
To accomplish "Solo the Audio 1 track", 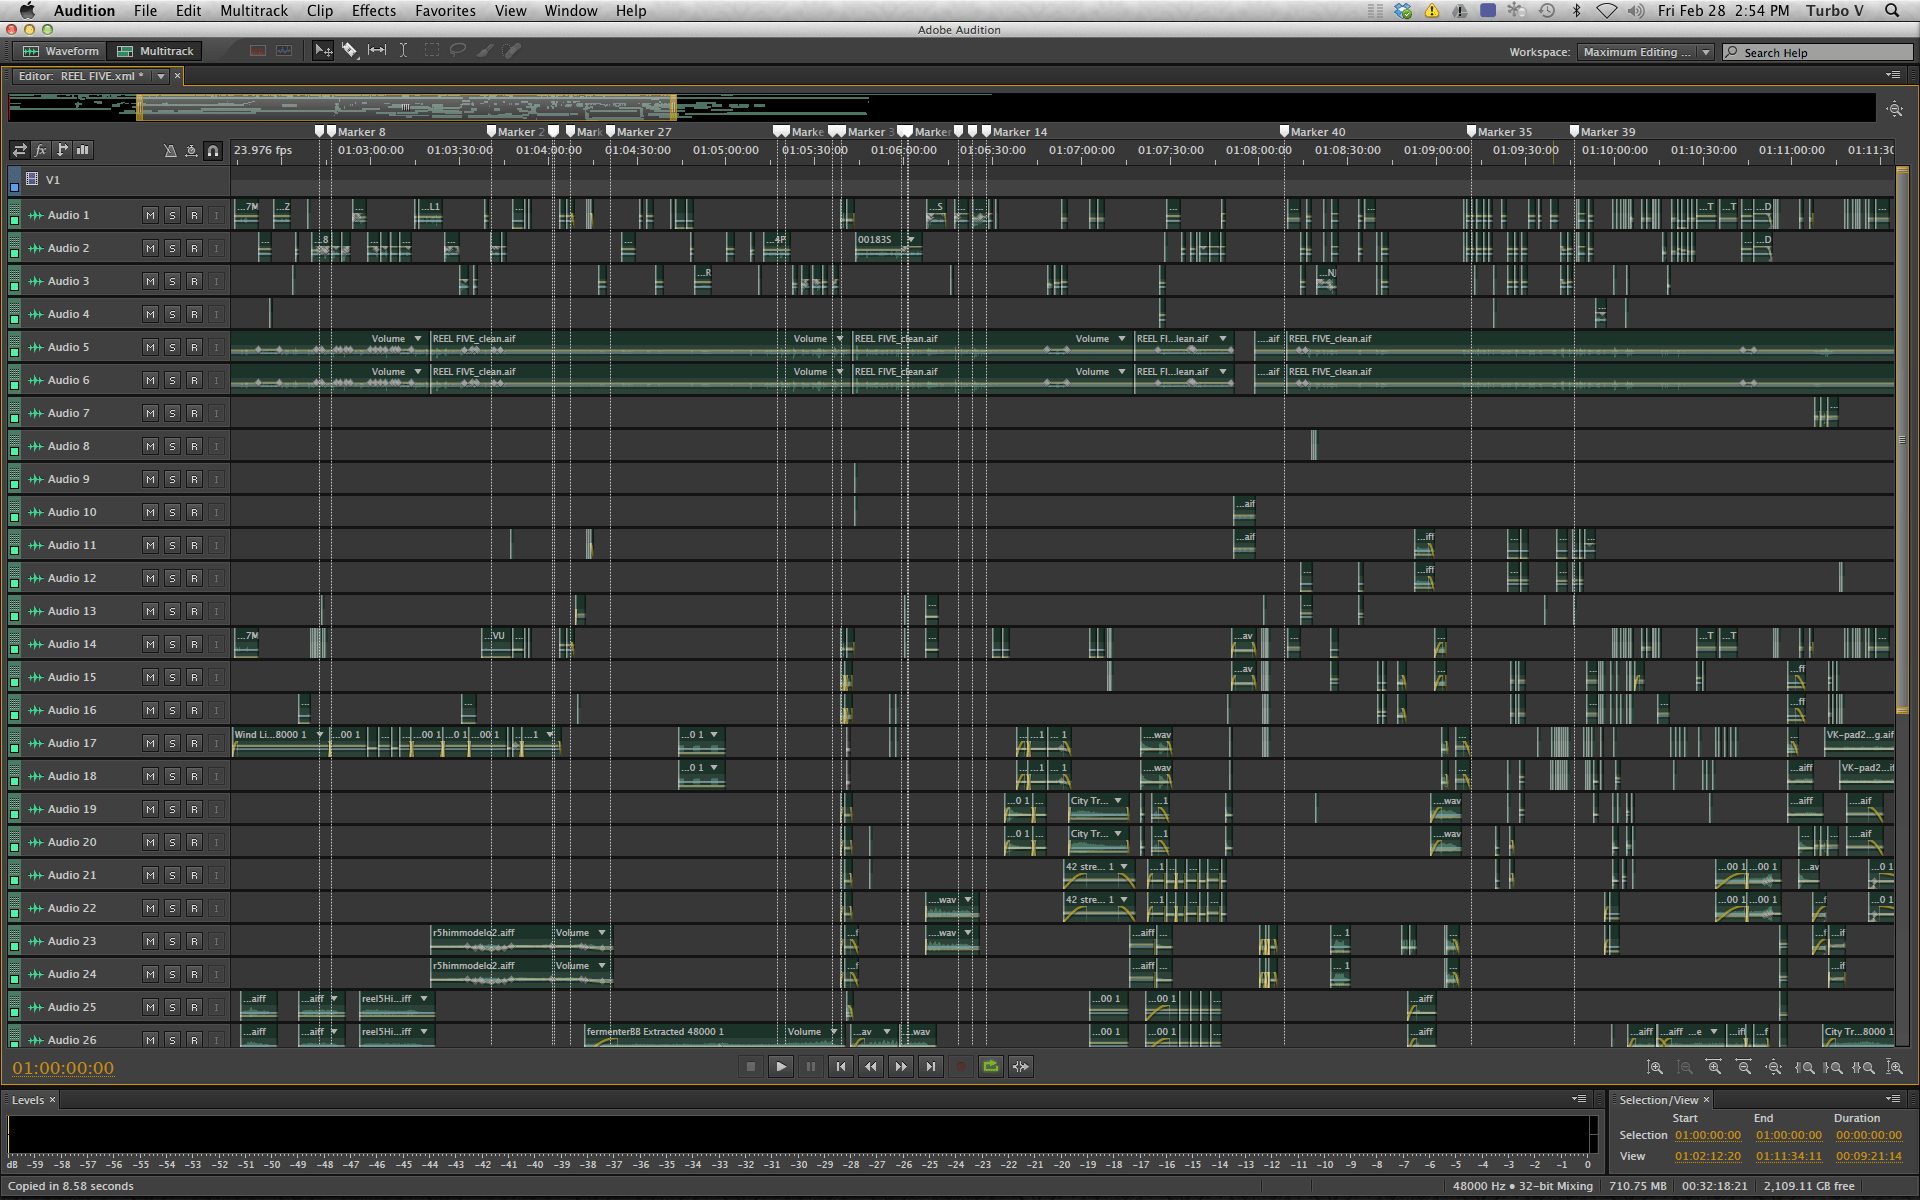I will point(172,214).
